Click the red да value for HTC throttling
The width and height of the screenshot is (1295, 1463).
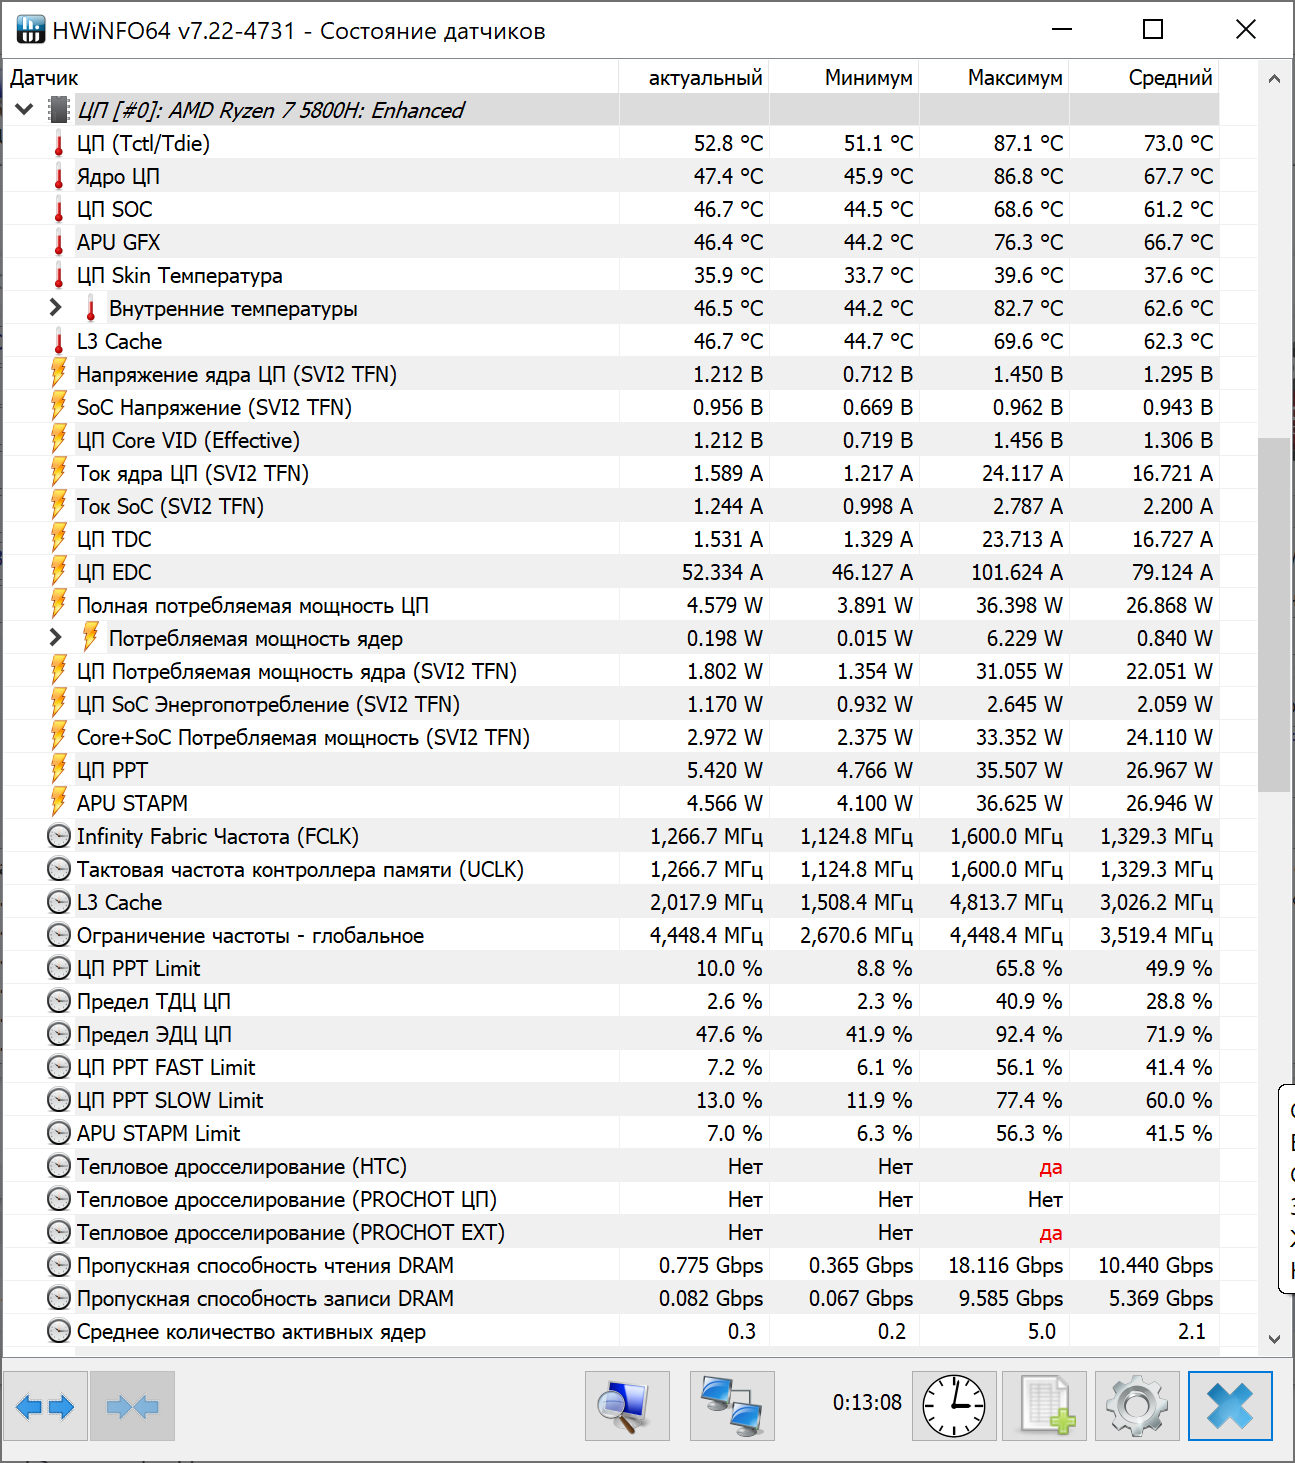click(1050, 1167)
